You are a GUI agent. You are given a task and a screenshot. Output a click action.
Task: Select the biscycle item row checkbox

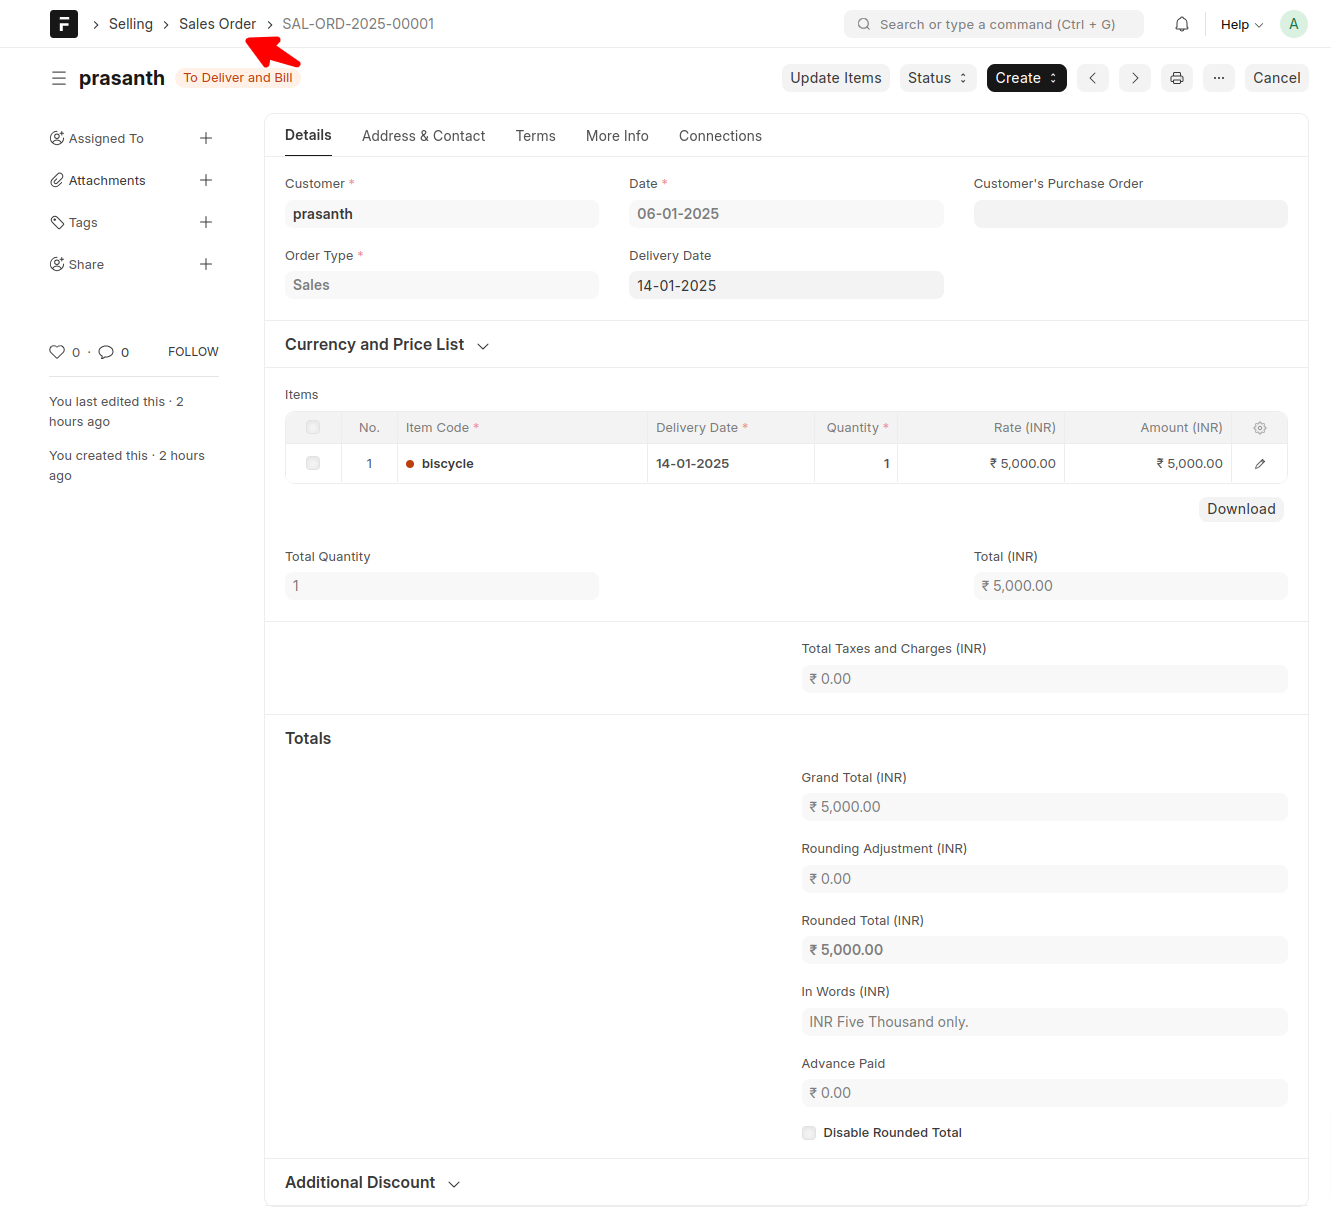pos(312,463)
